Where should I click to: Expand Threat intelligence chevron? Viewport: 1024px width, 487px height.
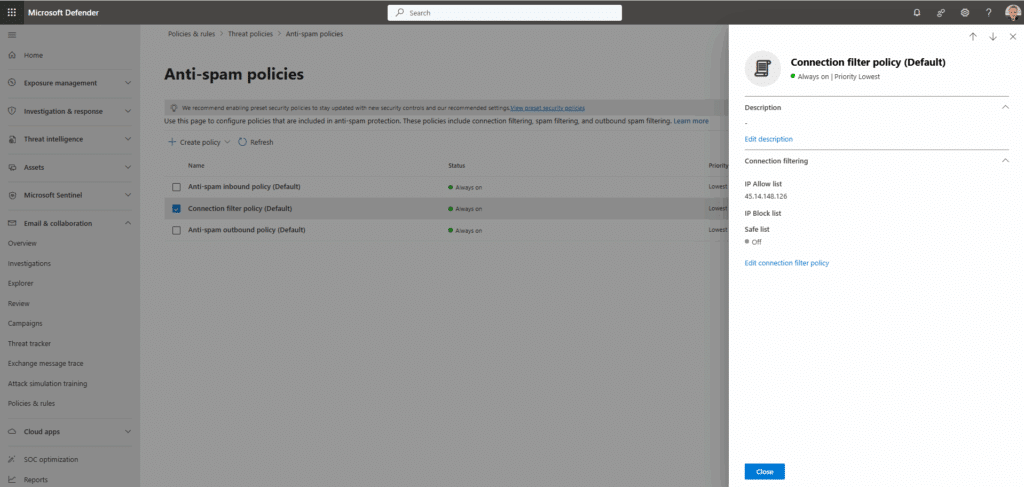[x=128, y=139]
